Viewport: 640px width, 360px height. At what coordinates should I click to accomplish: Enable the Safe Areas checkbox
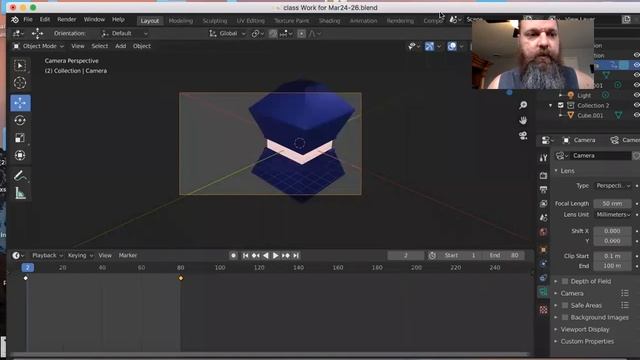pos(565,305)
